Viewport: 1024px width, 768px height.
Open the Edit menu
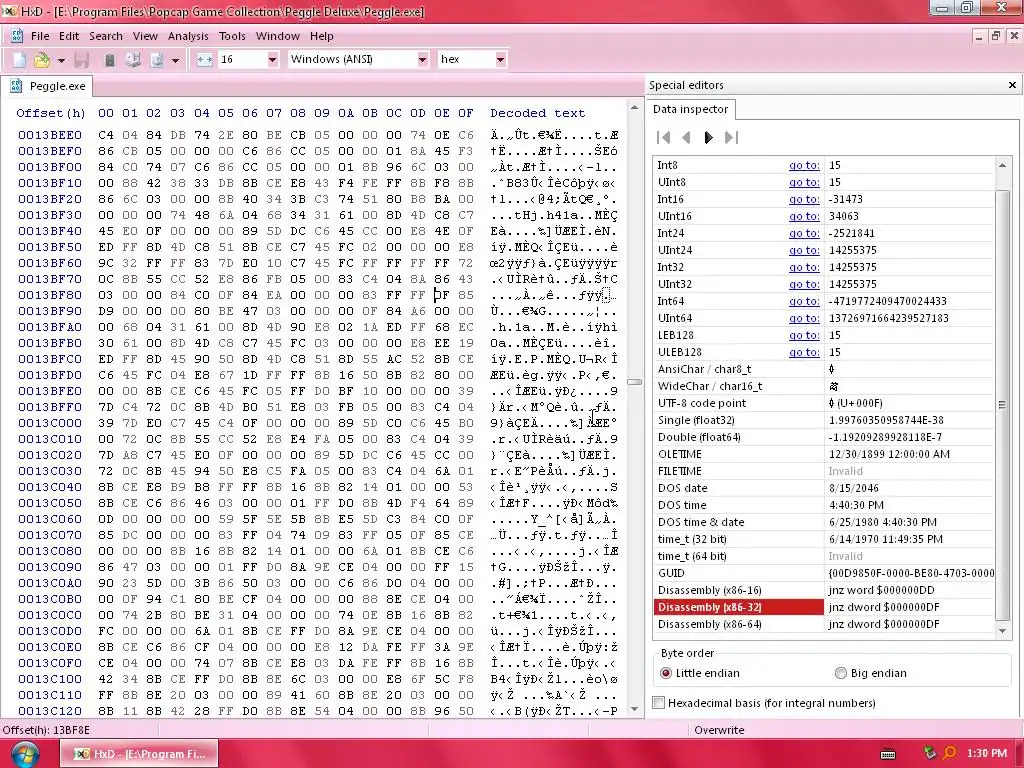pyautogui.click(x=69, y=36)
